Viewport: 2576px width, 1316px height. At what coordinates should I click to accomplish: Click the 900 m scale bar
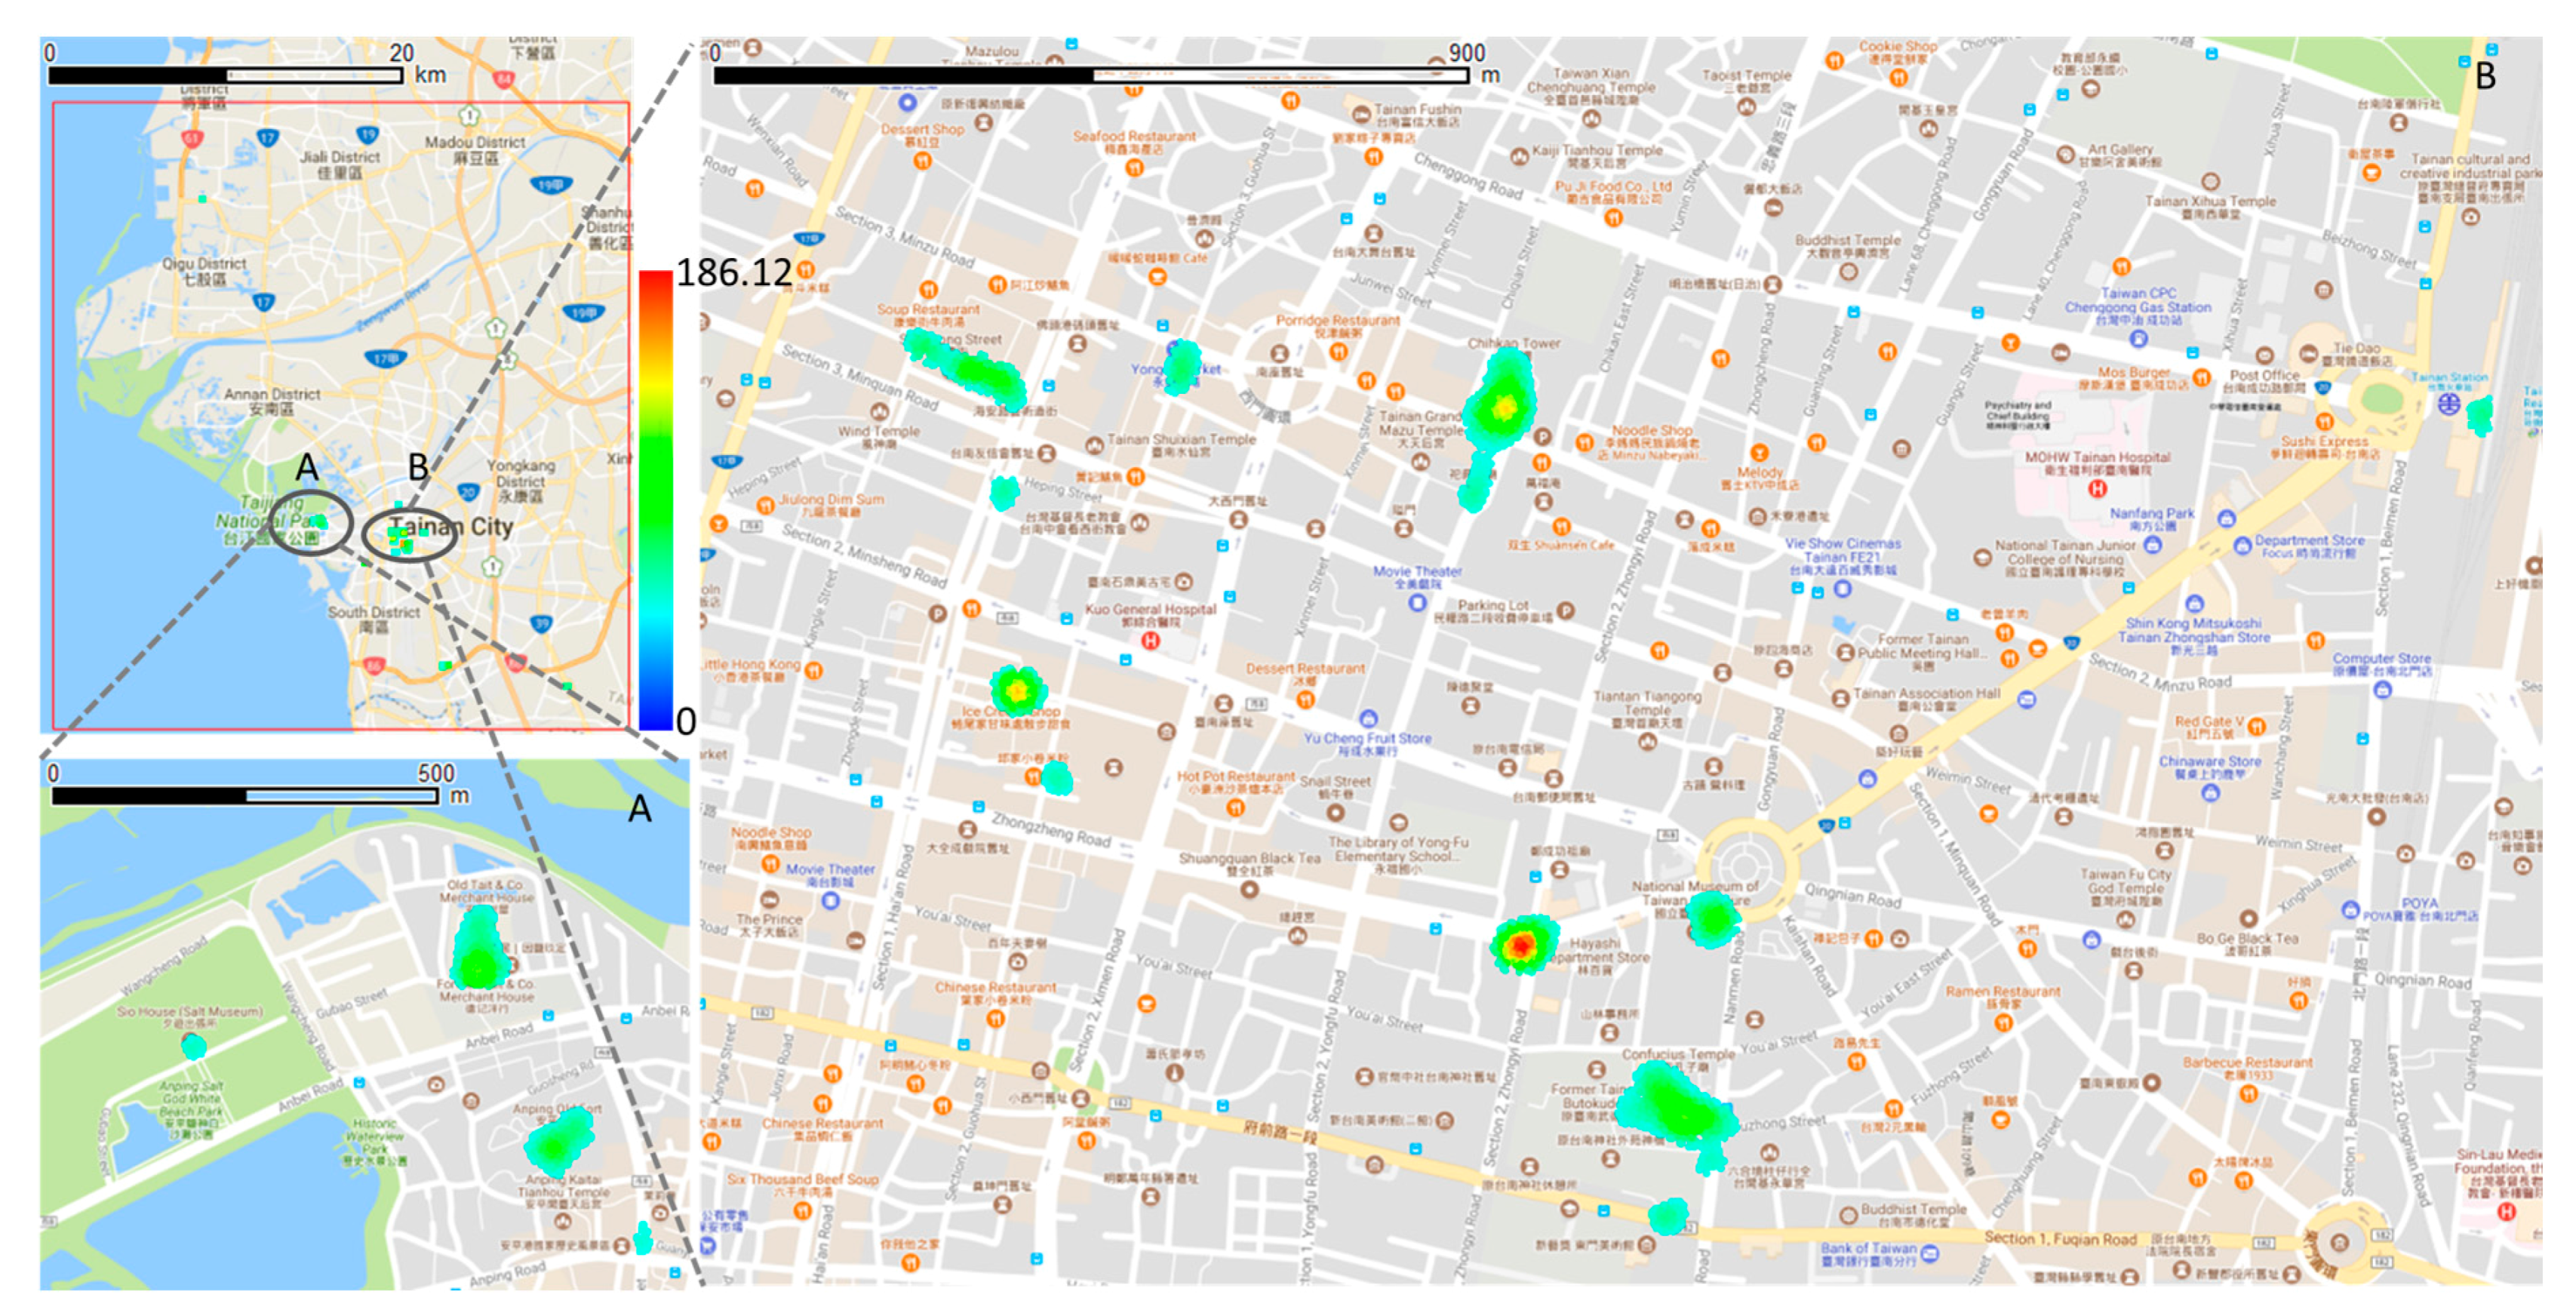(1090, 75)
